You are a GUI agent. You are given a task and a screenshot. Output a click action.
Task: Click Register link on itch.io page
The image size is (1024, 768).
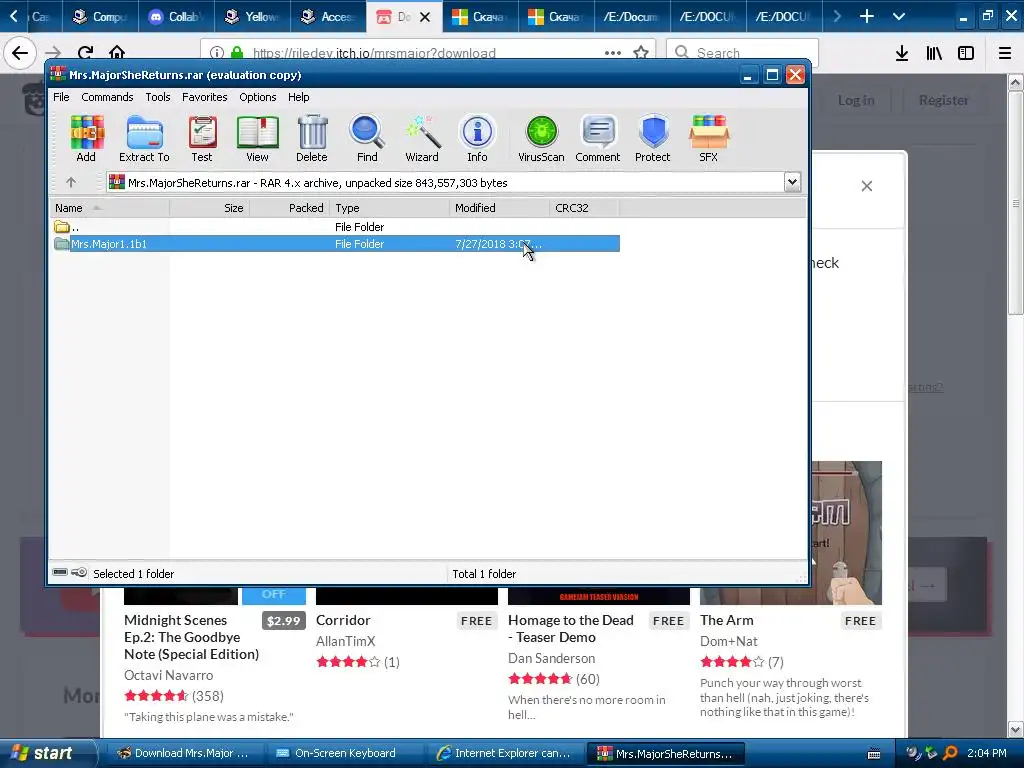(x=944, y=100)
